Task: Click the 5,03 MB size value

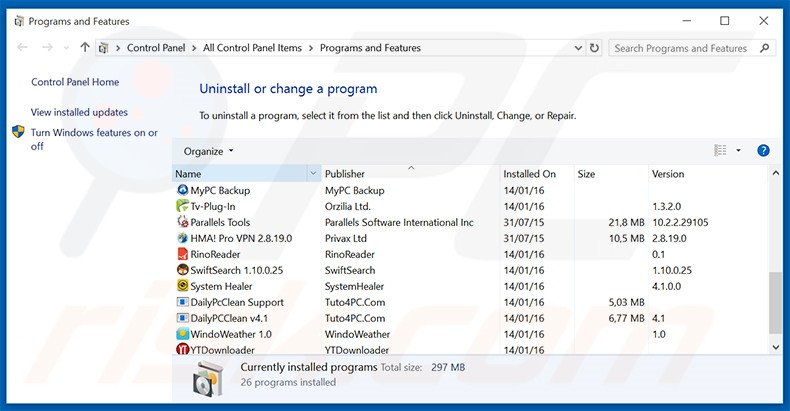Action: click(x=626, y=302)
